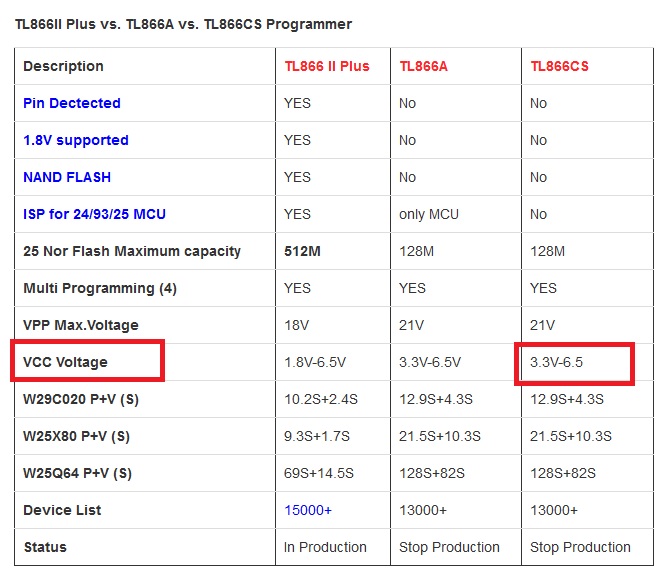Select the W25Q64 P+V (S) row label
Viewport: 666px width, 573px height.
(77, 473)
